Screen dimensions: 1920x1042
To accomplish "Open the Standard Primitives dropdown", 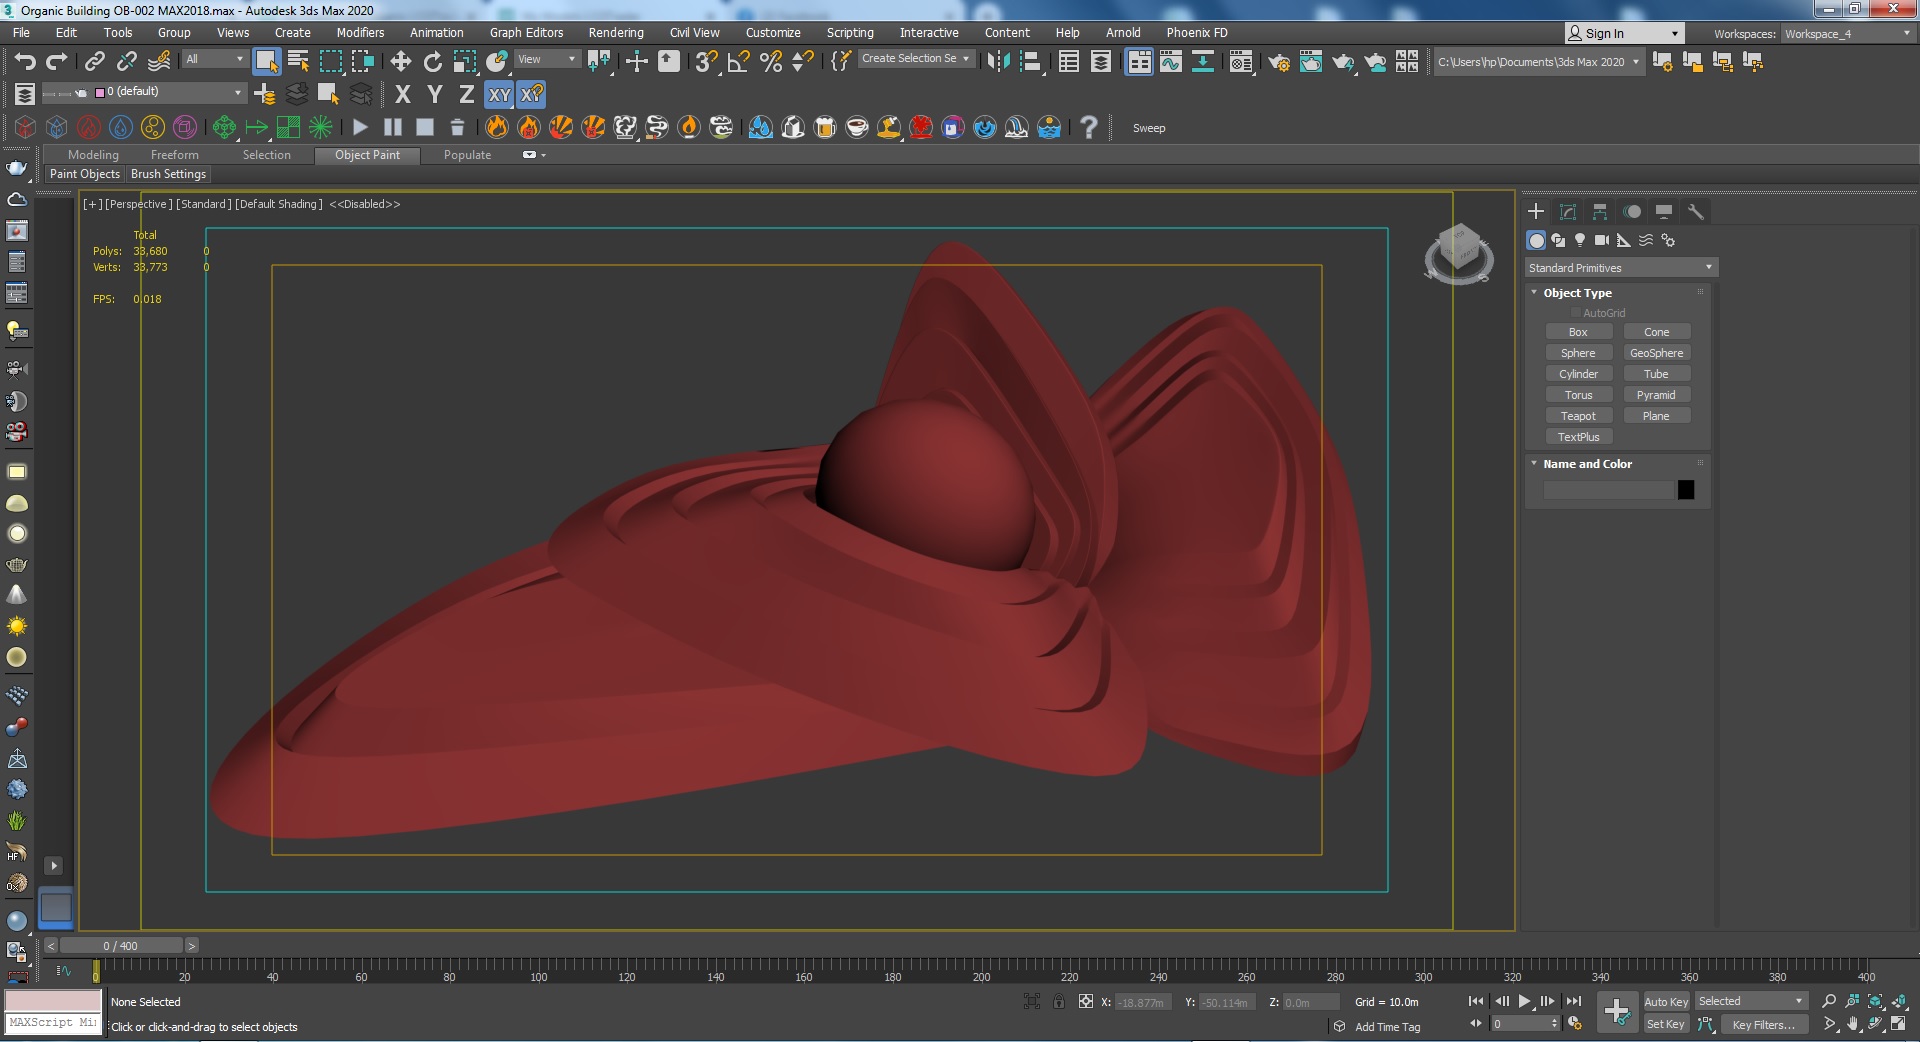I will click(1620, 268).
